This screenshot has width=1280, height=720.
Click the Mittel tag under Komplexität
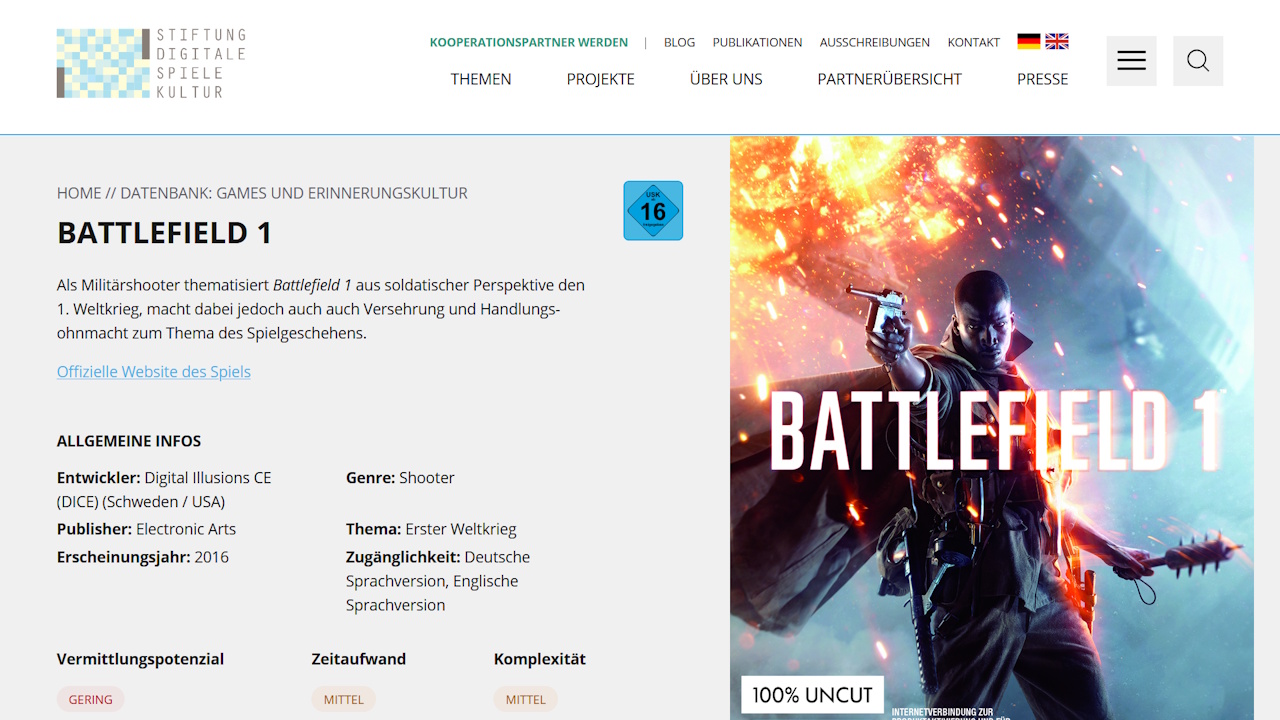click(526, 699)
